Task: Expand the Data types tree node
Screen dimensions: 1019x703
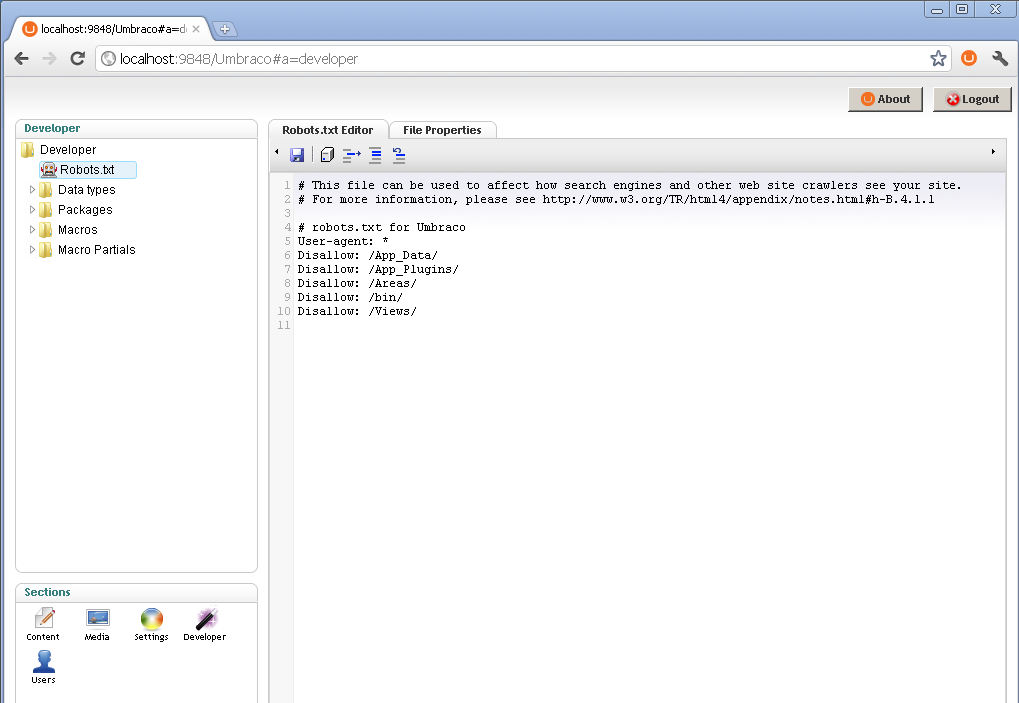Action: pyautogui.click(x=32, y=190)
